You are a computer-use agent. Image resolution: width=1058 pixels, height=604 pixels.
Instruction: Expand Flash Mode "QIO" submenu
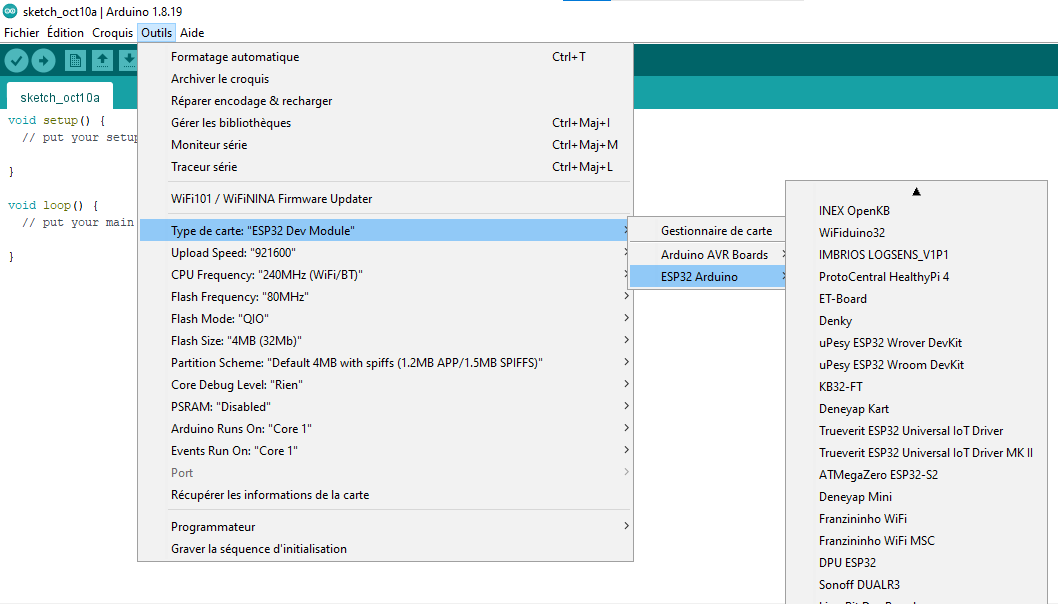(x=385, y=319)
